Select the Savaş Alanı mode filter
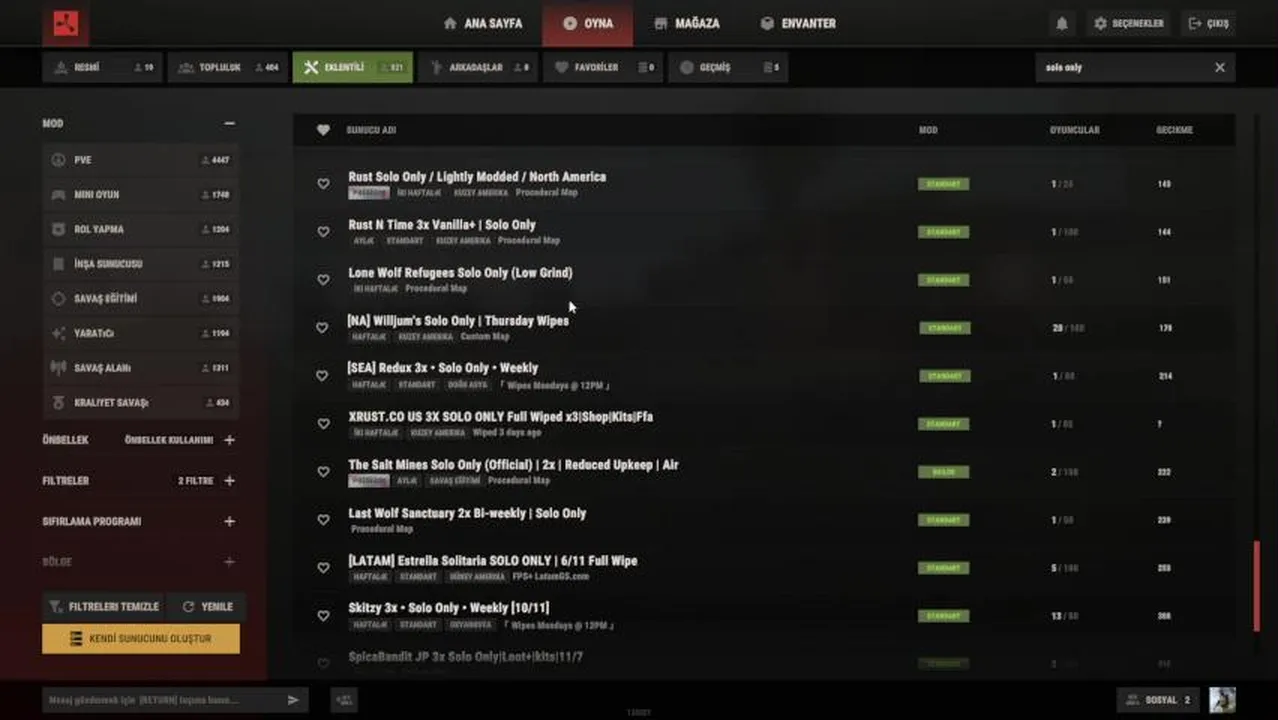The height and width of the screenshot is (720, 1278). pyautogui.click(x=141, y=368)
